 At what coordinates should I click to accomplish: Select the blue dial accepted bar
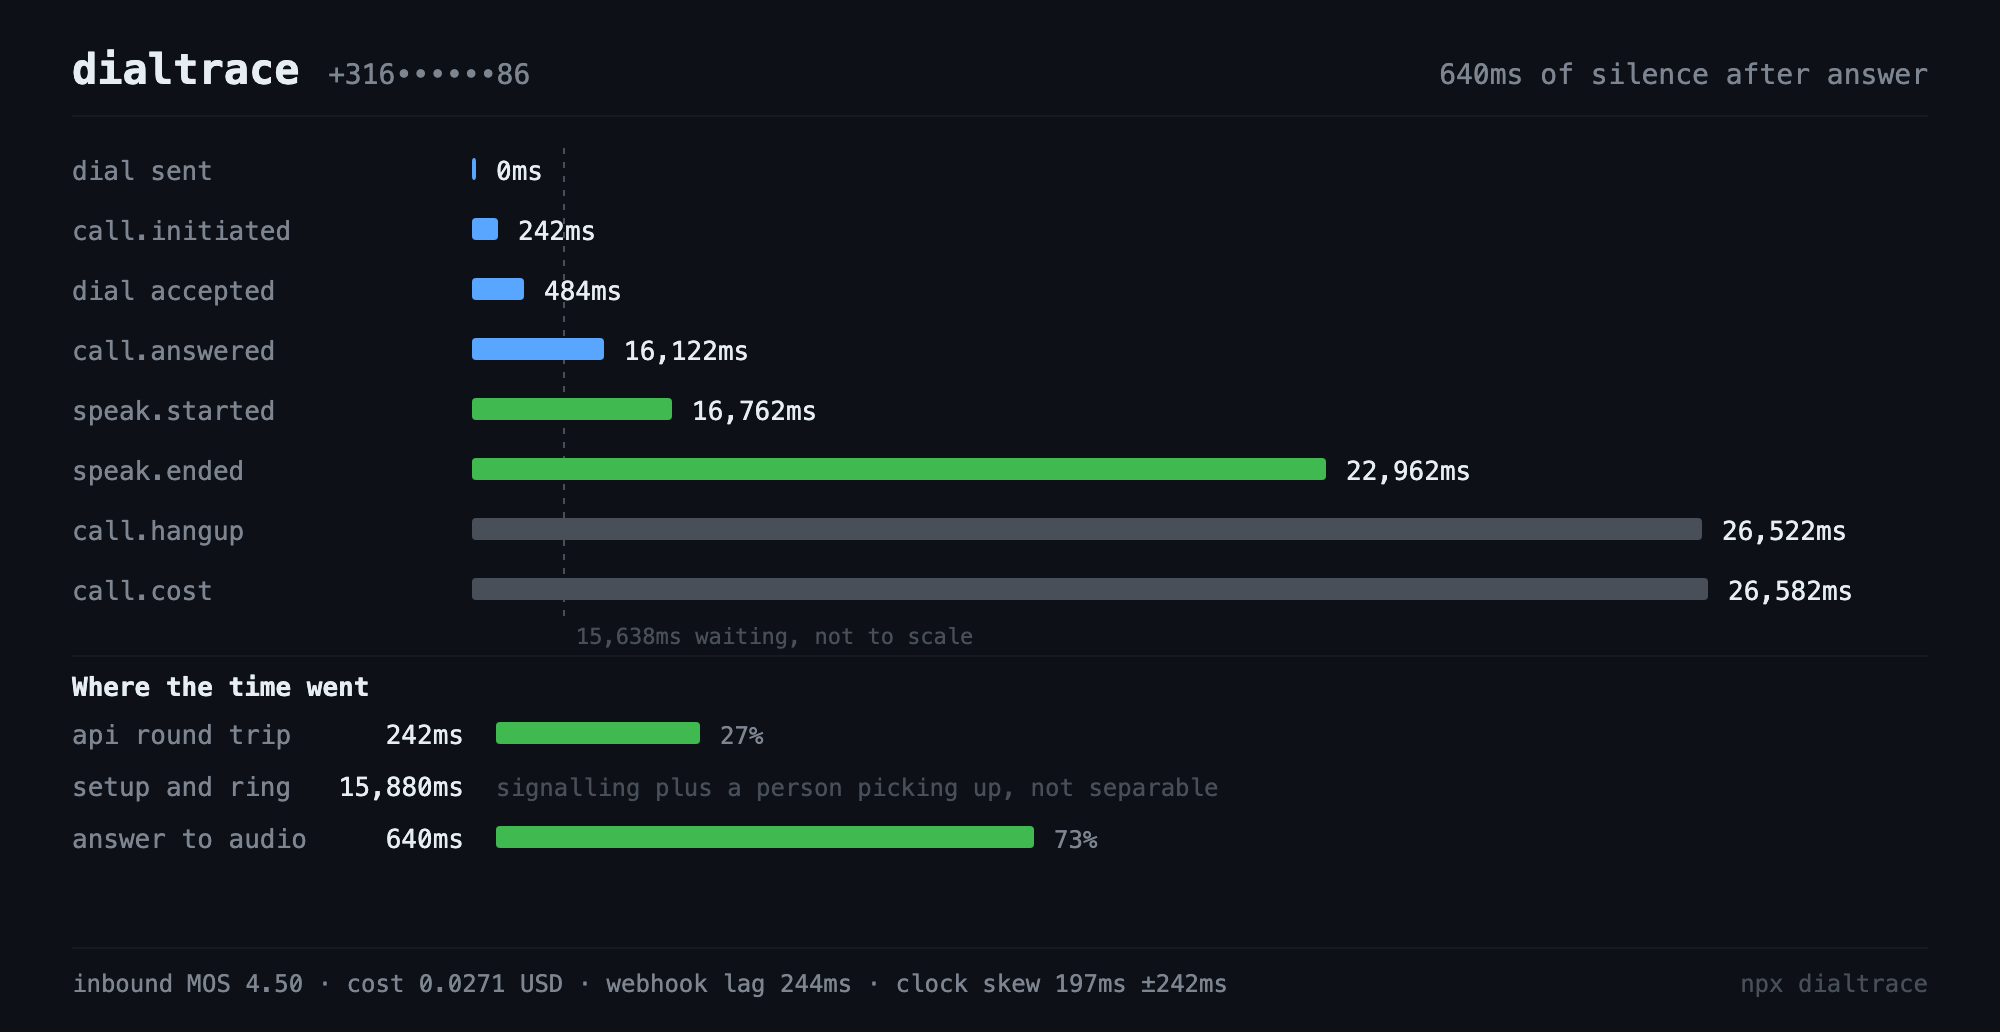[498, 289]
